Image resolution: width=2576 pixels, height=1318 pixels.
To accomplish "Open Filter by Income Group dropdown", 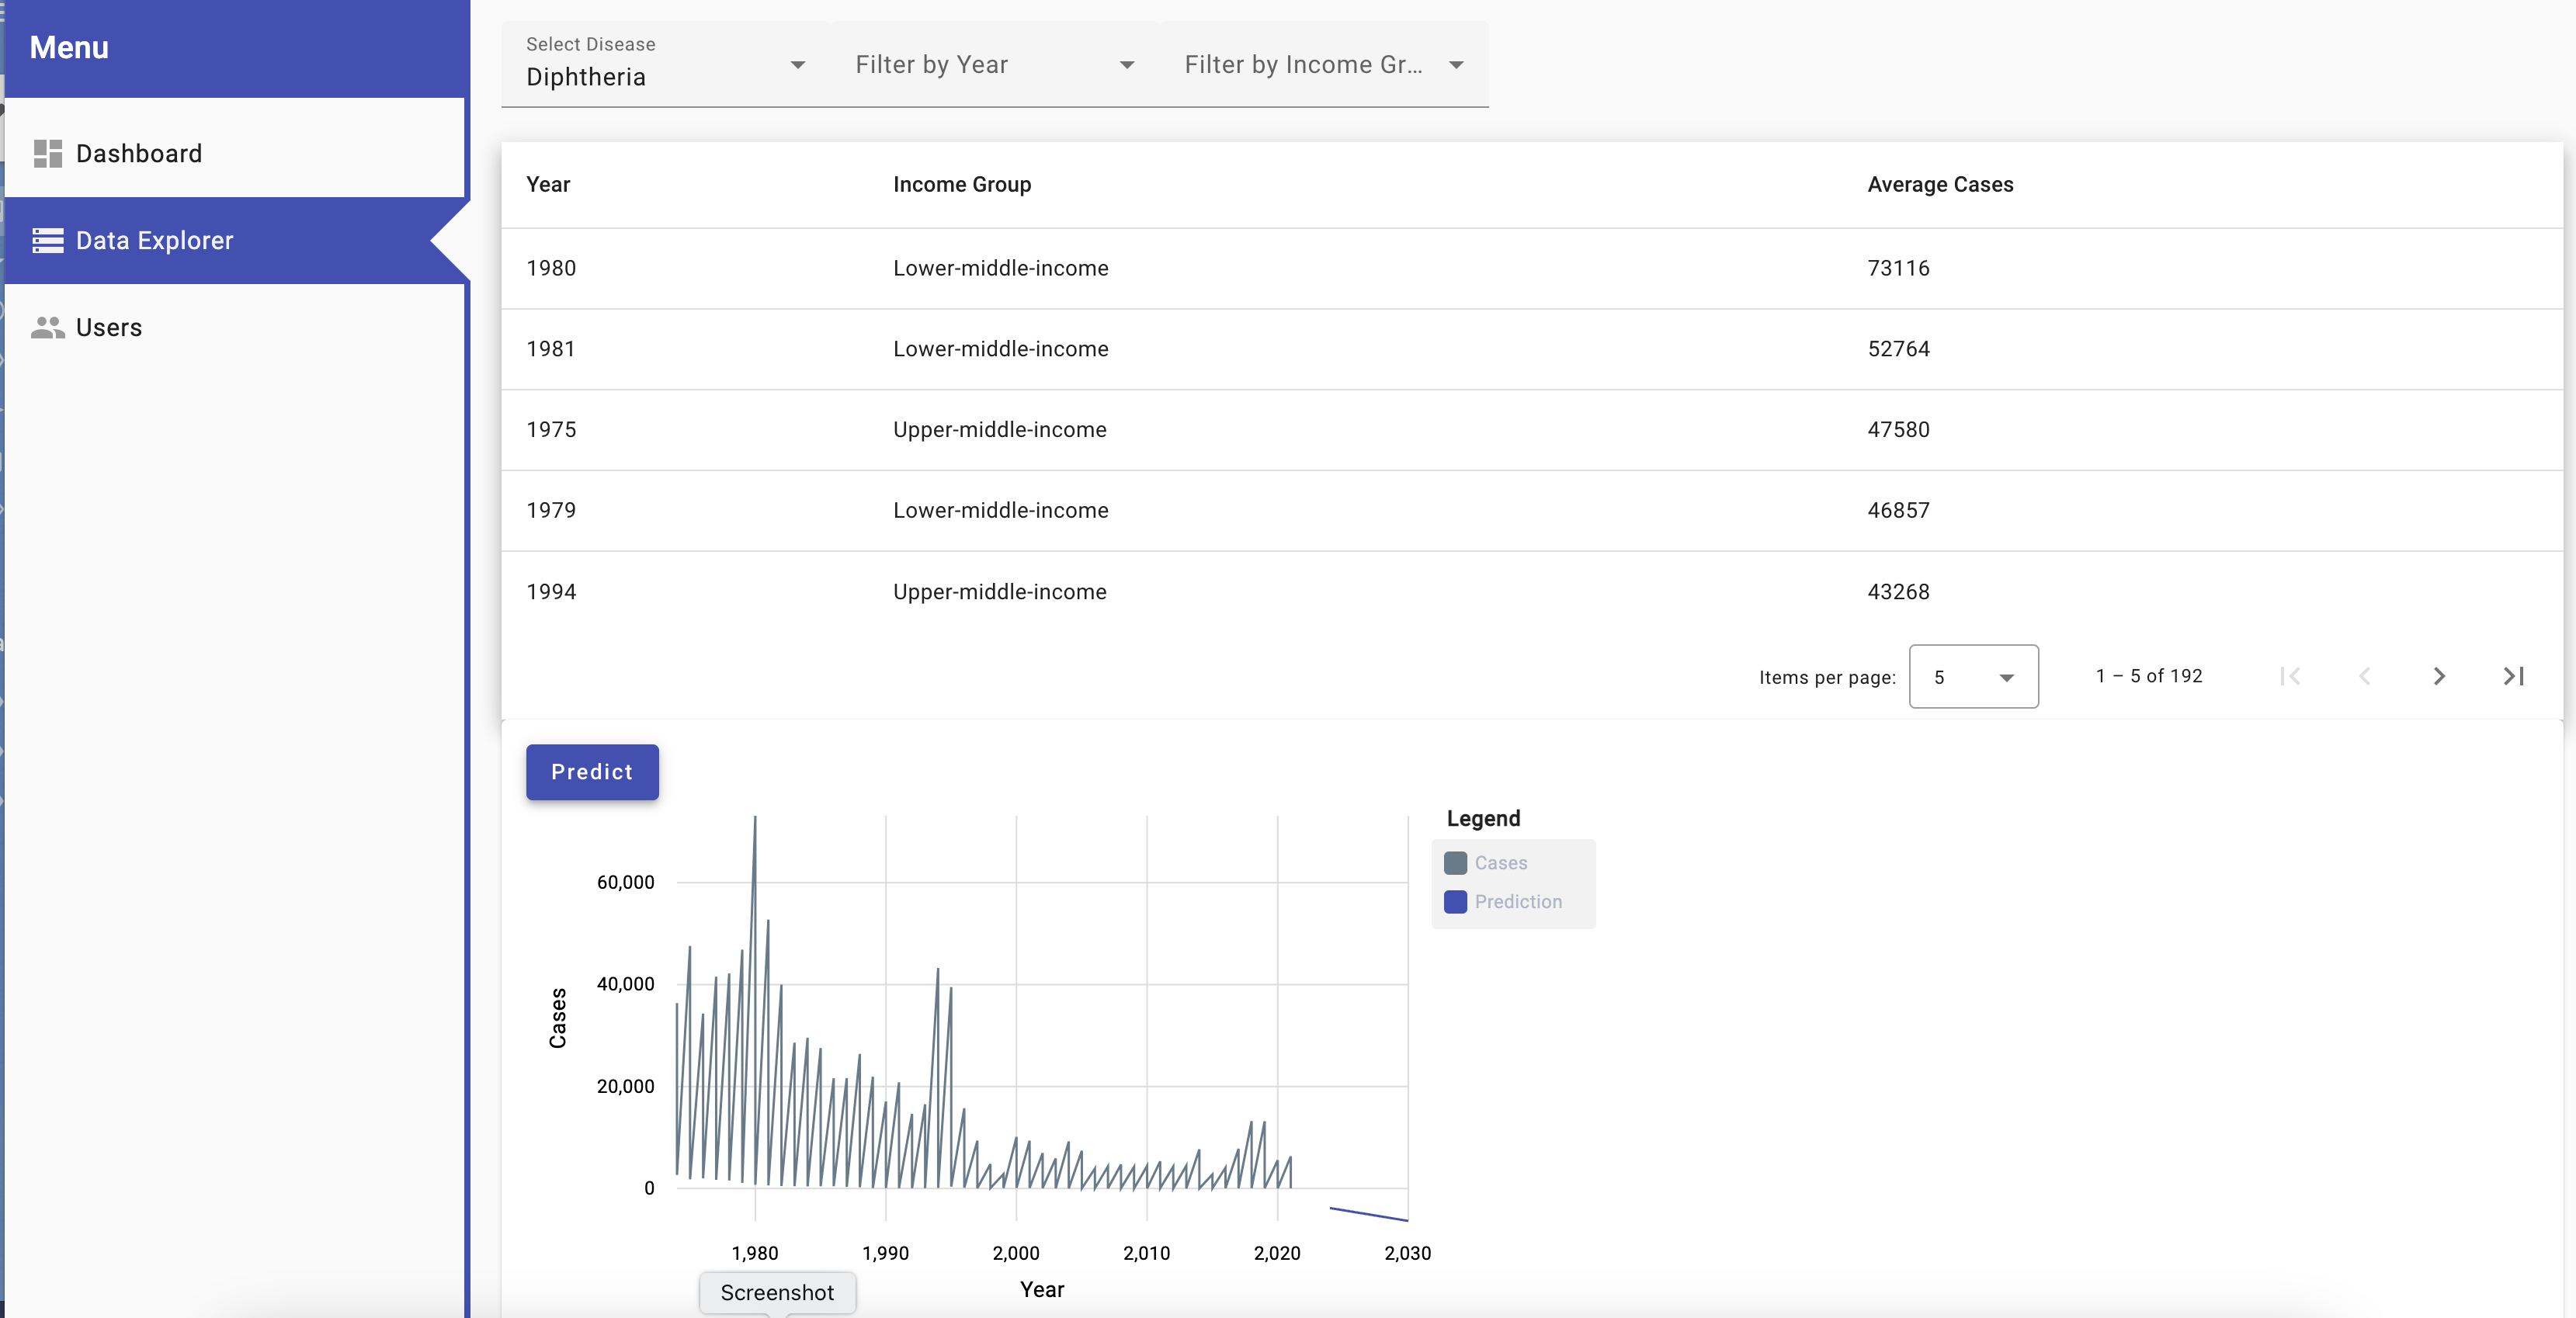I will click(x=1323, y=65).
